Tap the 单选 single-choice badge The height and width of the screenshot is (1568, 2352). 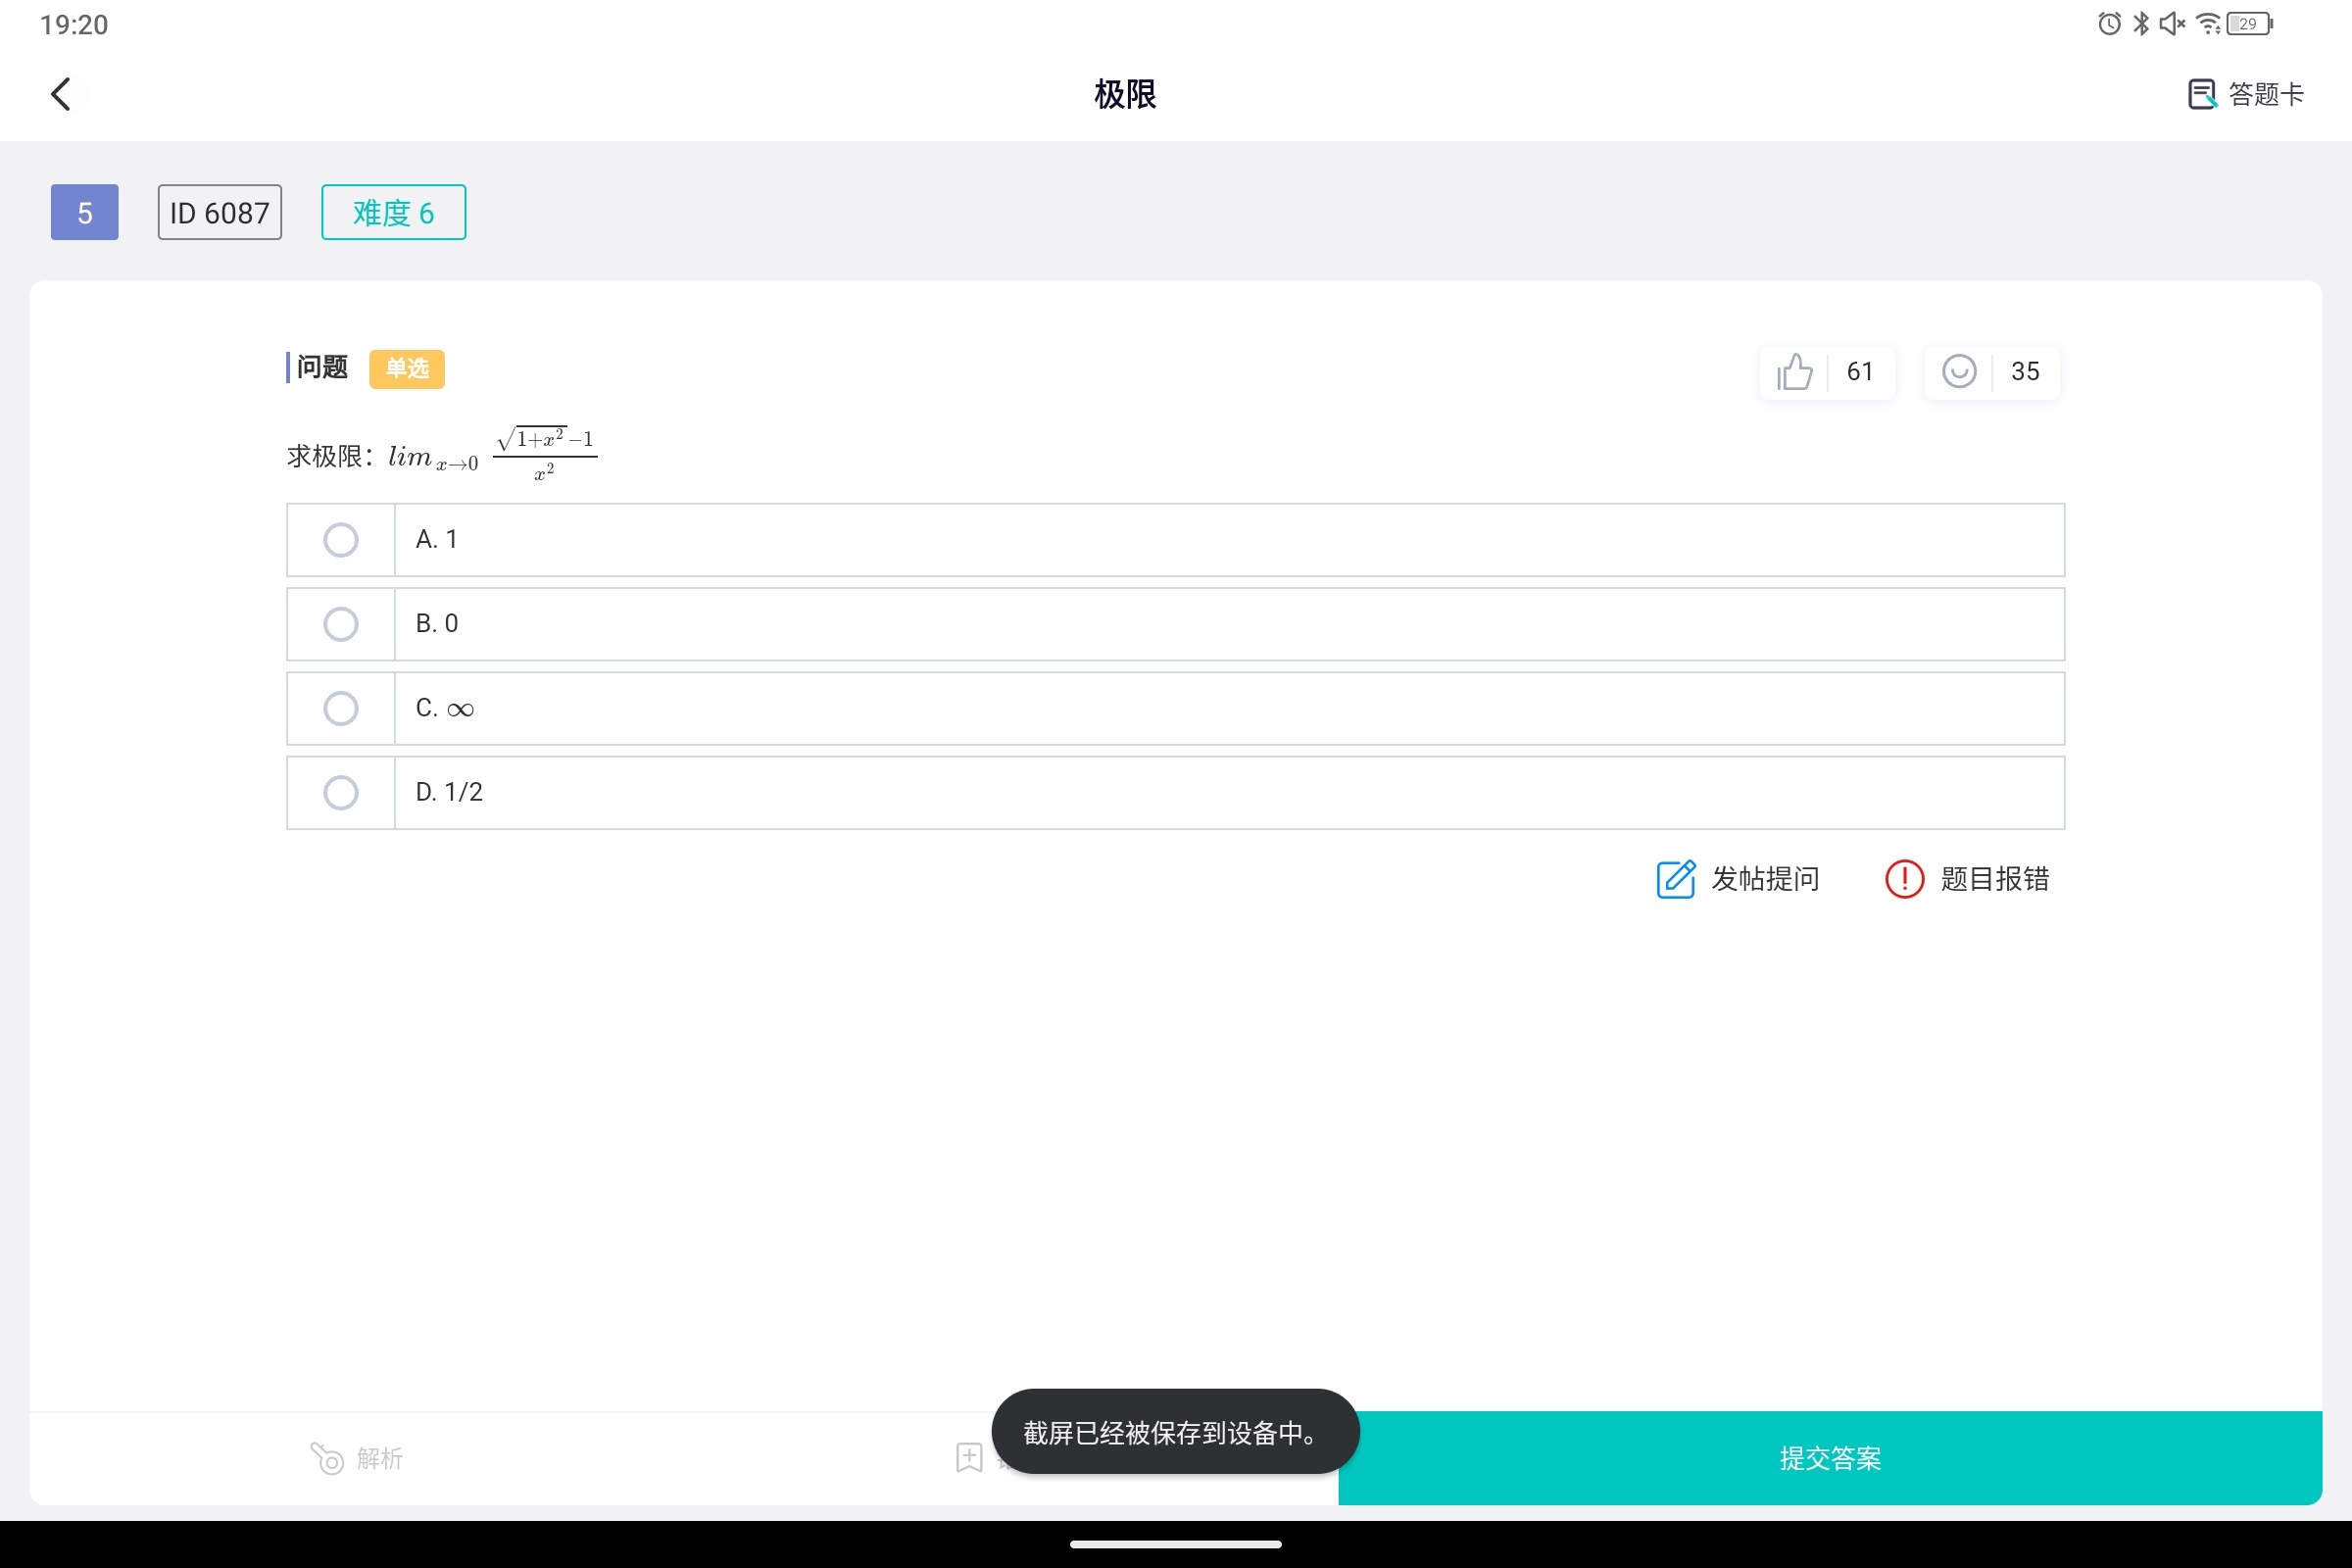click(407, 369)
